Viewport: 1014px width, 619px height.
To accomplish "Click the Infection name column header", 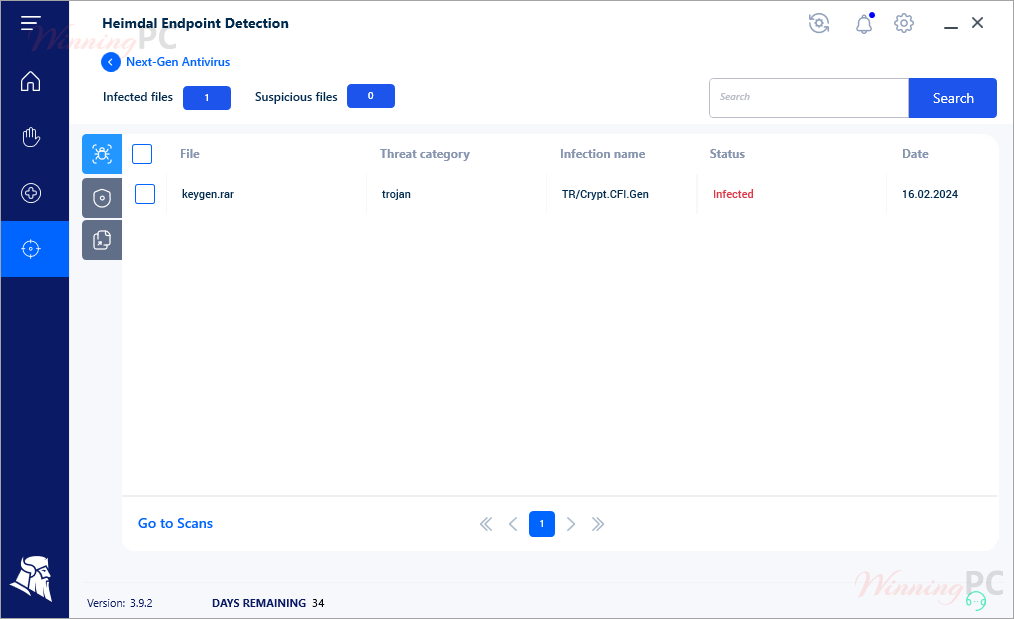I will (x=602, y=154).
